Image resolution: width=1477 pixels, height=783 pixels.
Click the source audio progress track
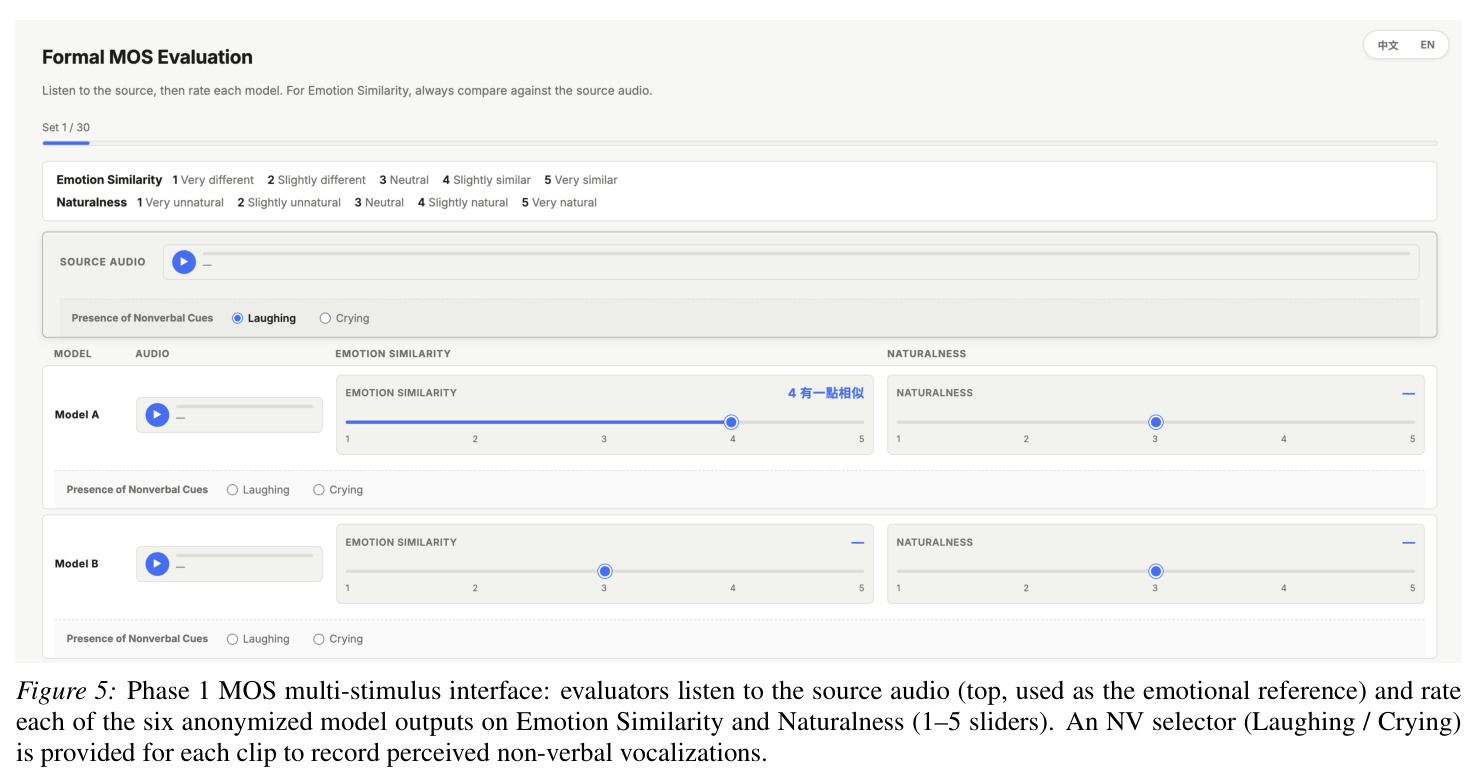click(x=806, y=254)
